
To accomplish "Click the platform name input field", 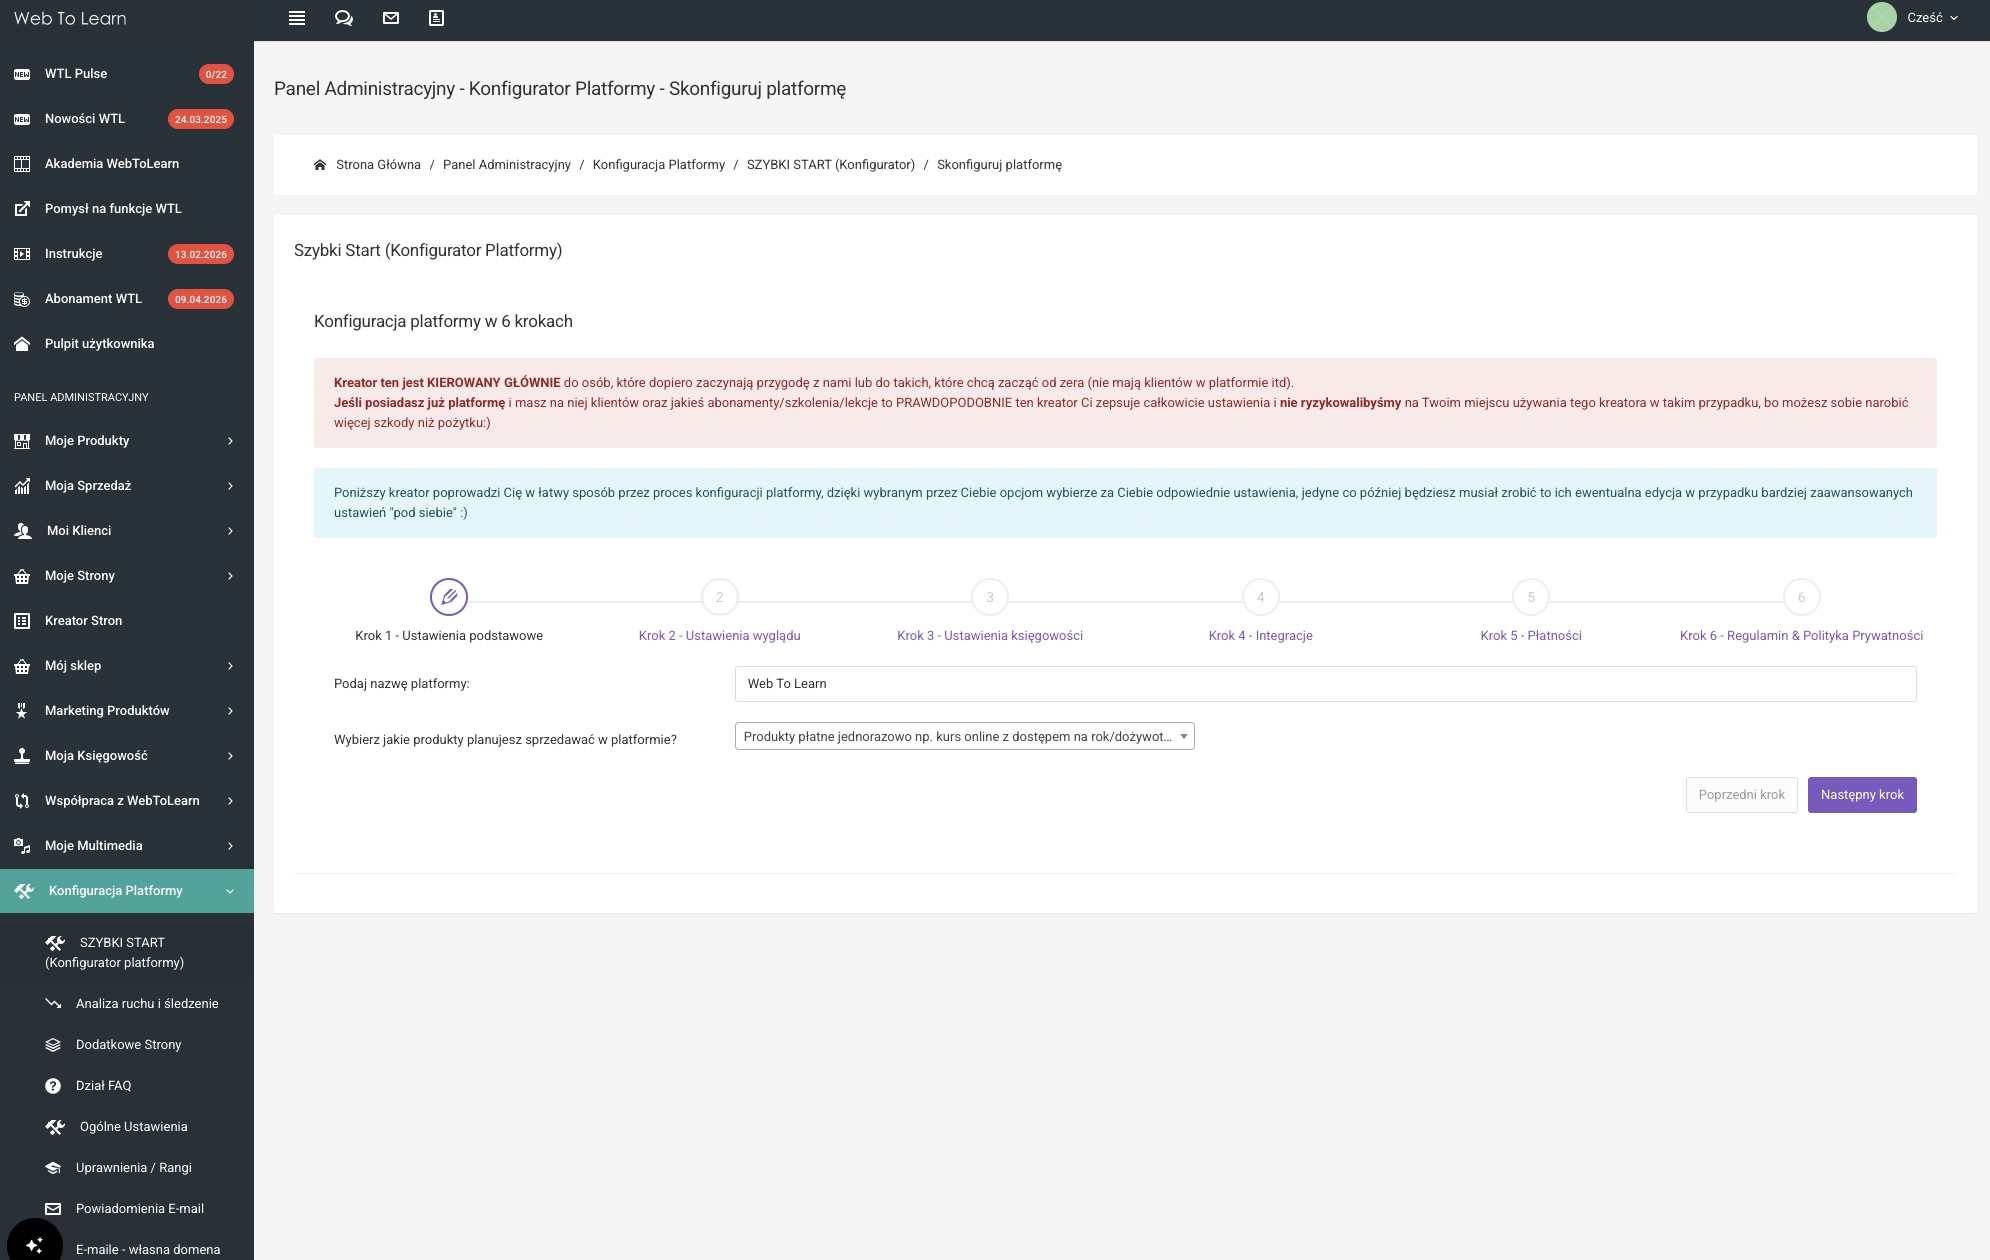I will tap(1325, 684).
